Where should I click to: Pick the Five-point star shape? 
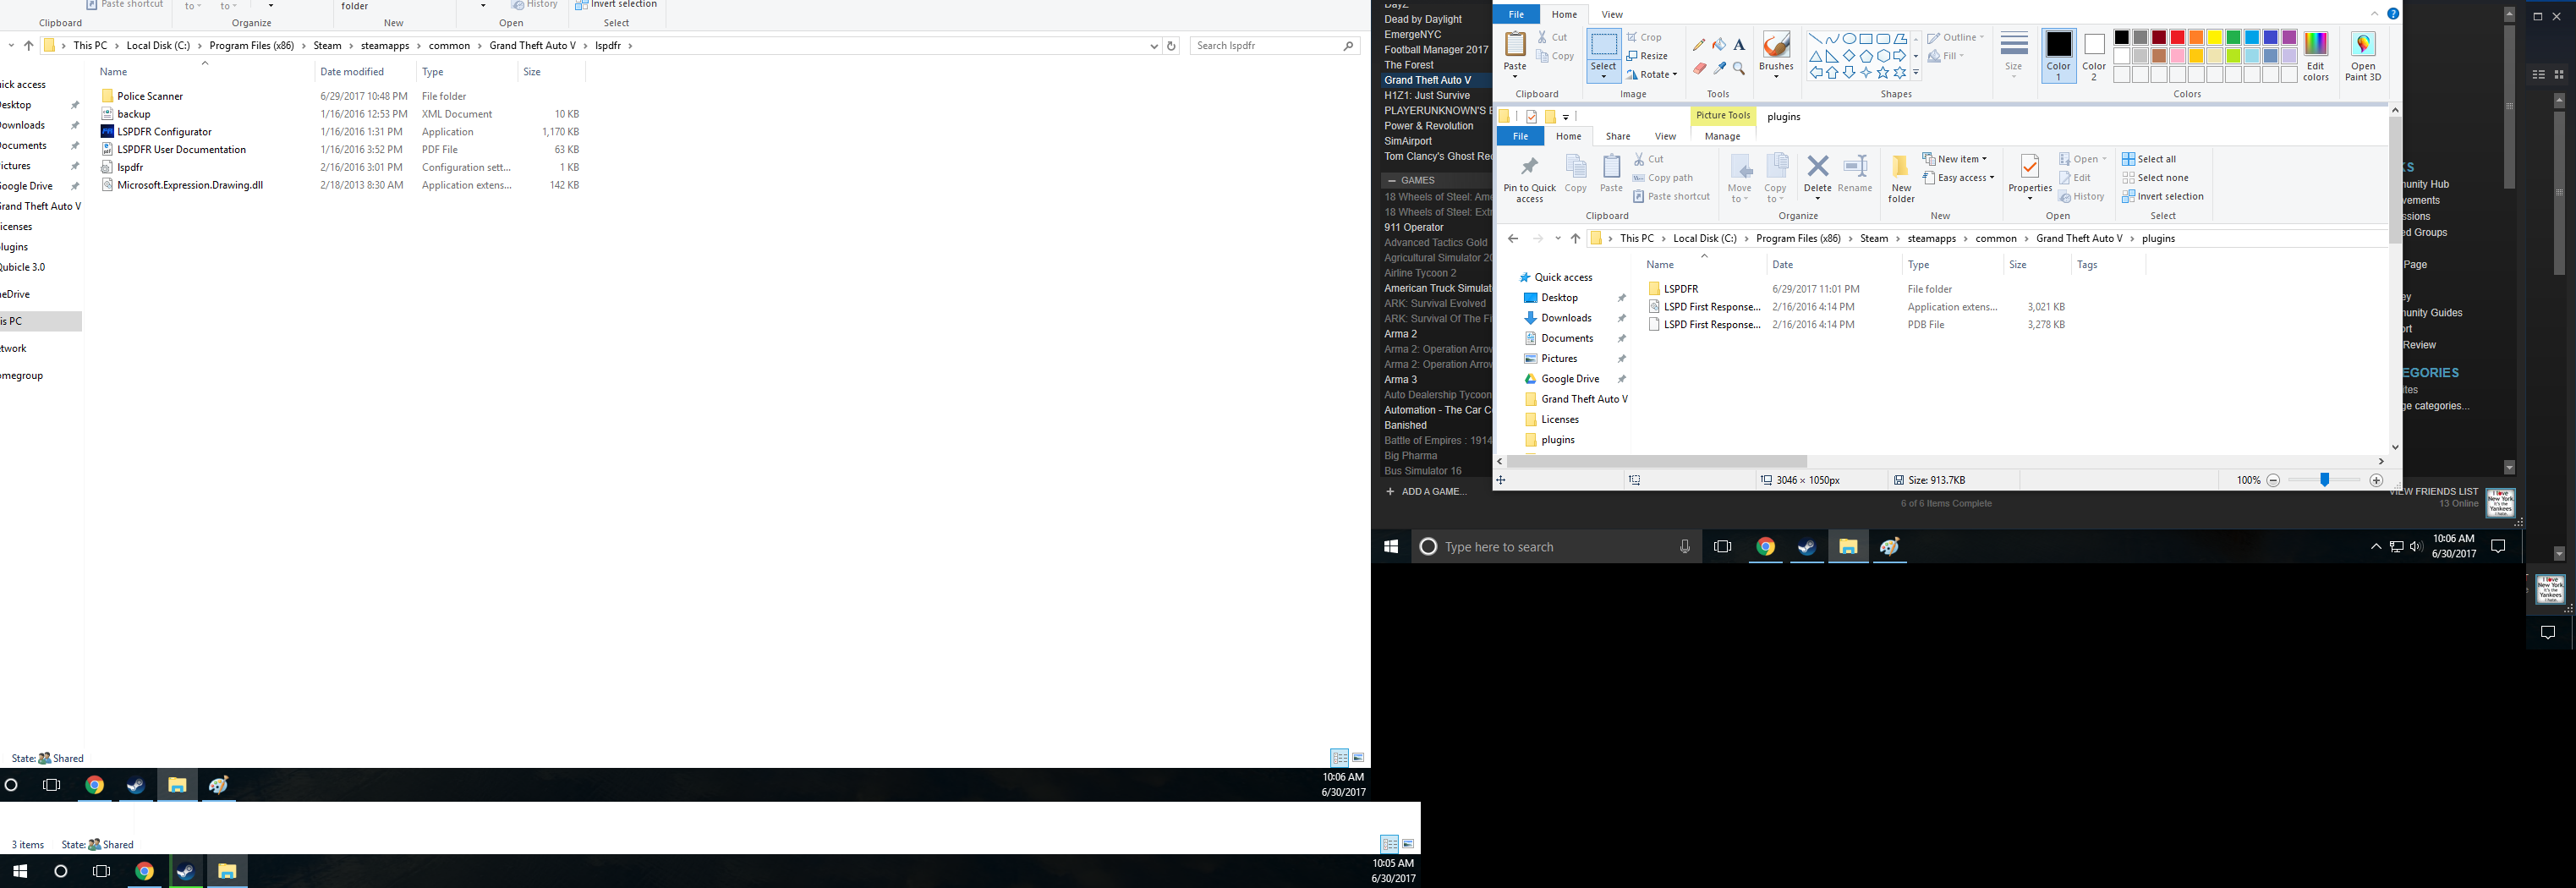(x=1883, y=73)
